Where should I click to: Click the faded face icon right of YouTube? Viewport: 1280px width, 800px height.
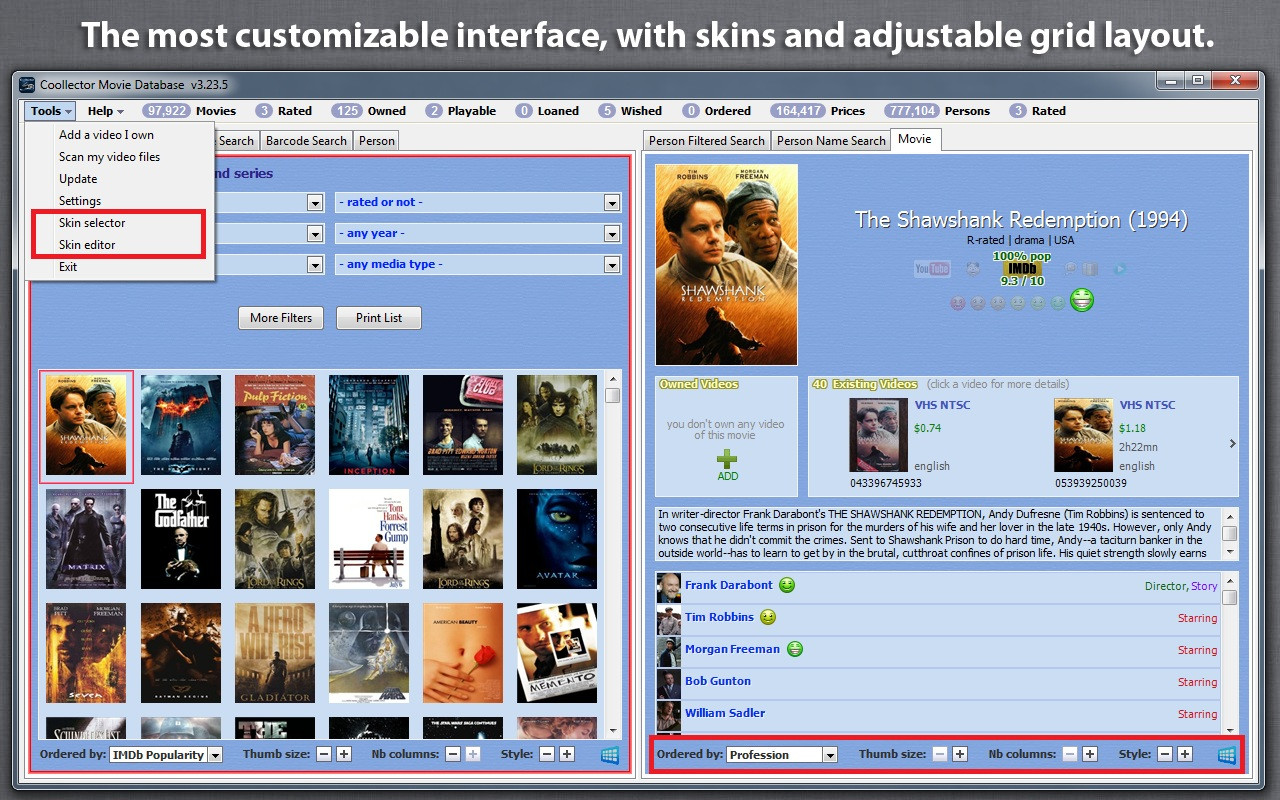coord(973,268)
